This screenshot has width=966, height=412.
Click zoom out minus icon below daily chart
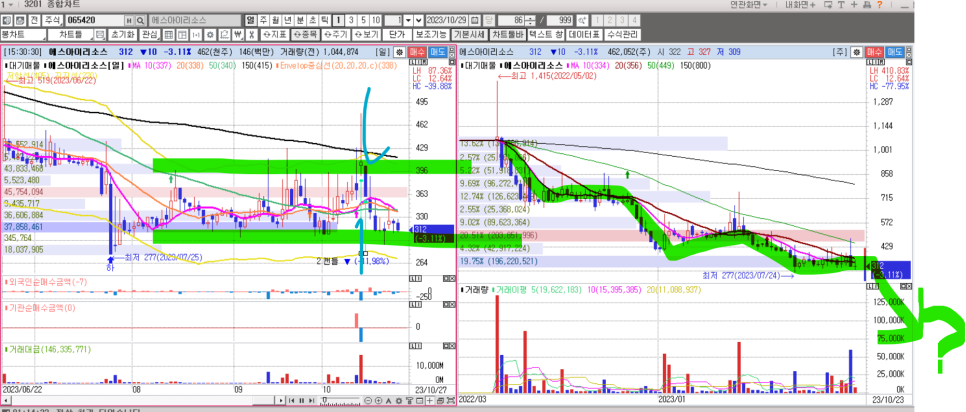coord(368,400)
